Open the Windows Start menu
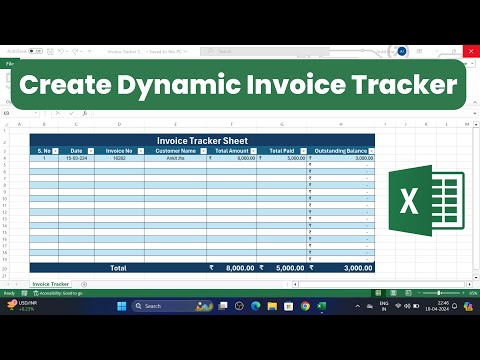Screen dimensions: 480x360 [122, 306]
